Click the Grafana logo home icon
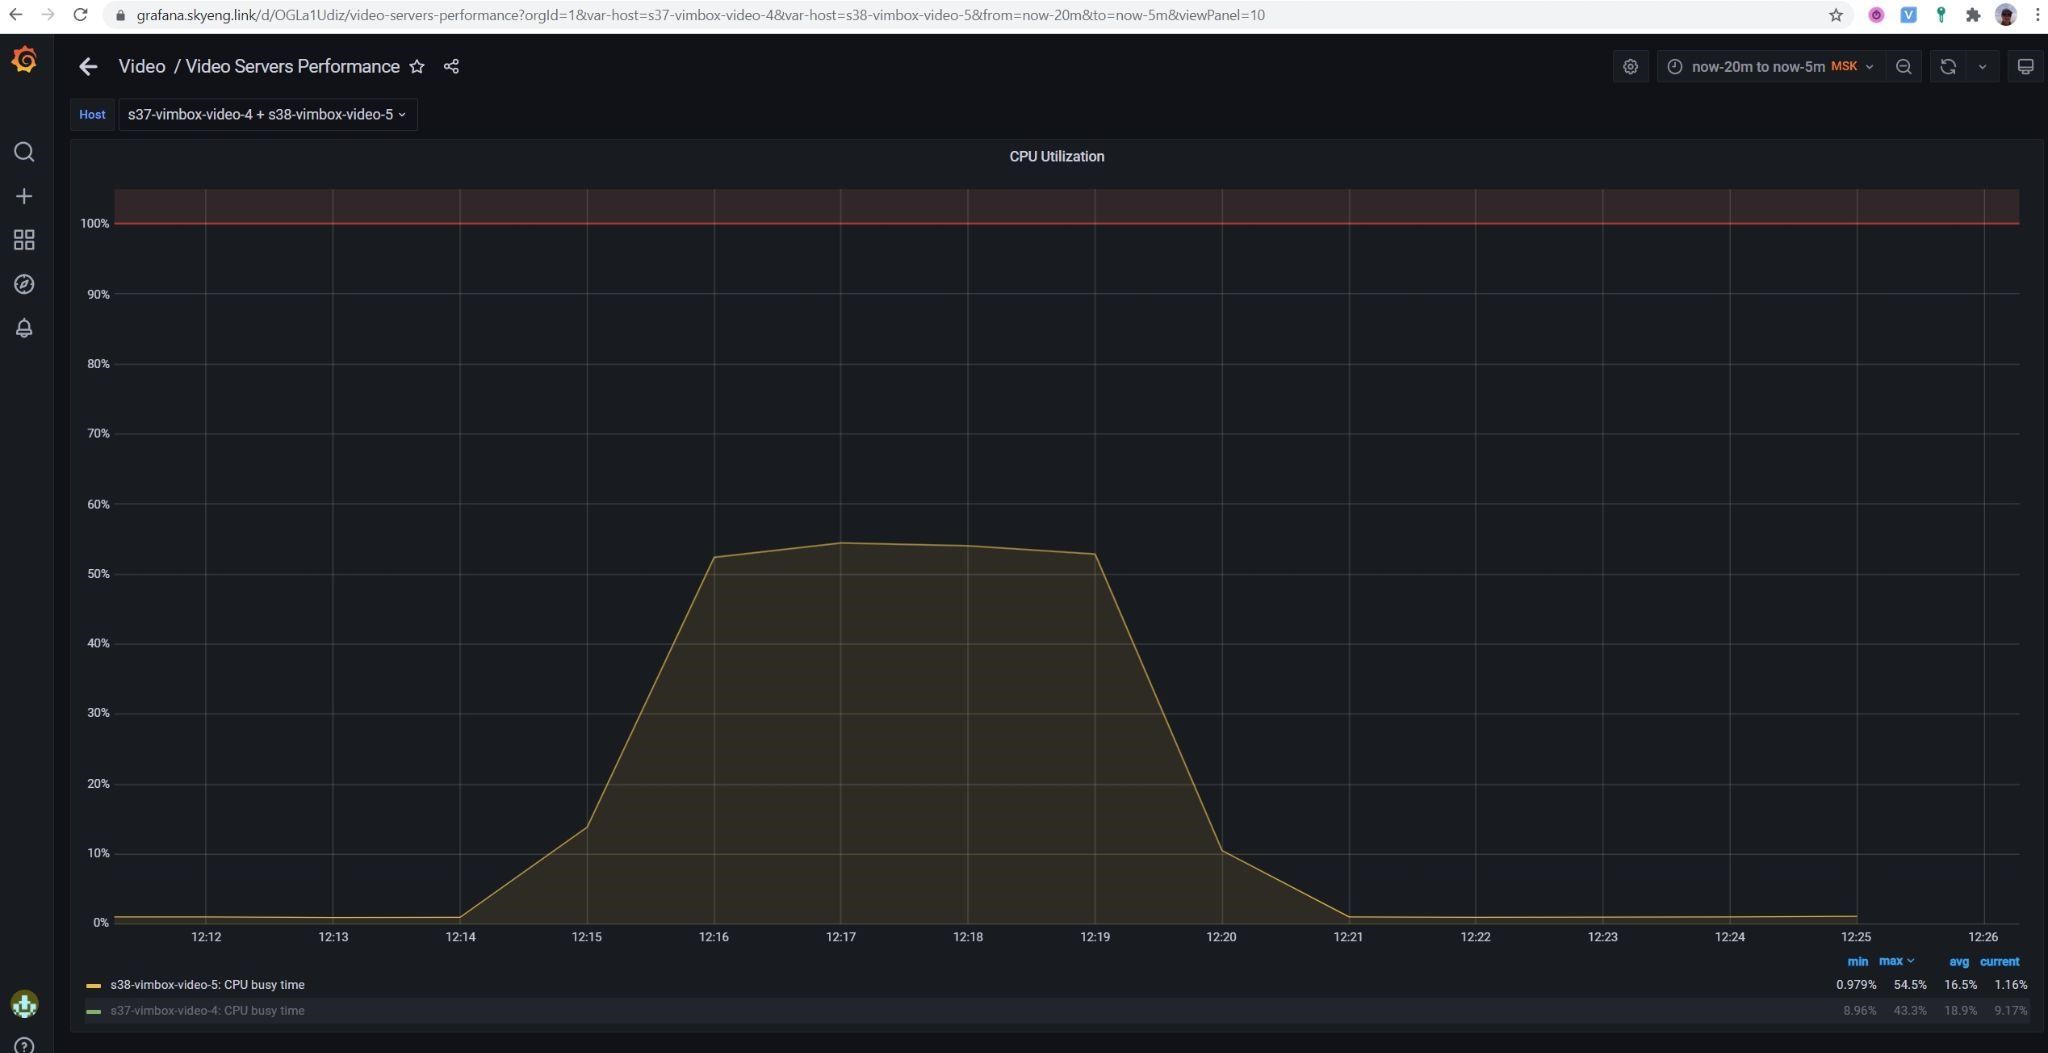Image resolution: width=2048 pixels, height=1053 pixels. 24,60
